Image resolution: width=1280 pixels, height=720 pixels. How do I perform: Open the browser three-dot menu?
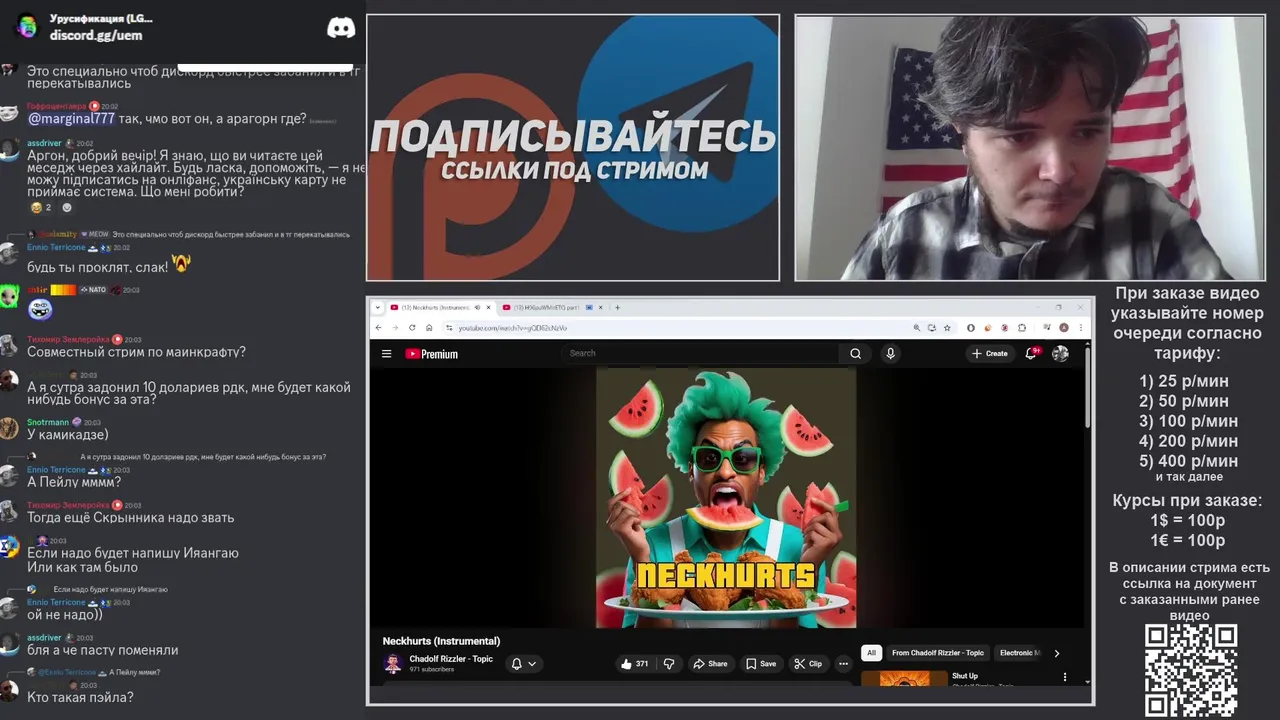click(1081, 328)
